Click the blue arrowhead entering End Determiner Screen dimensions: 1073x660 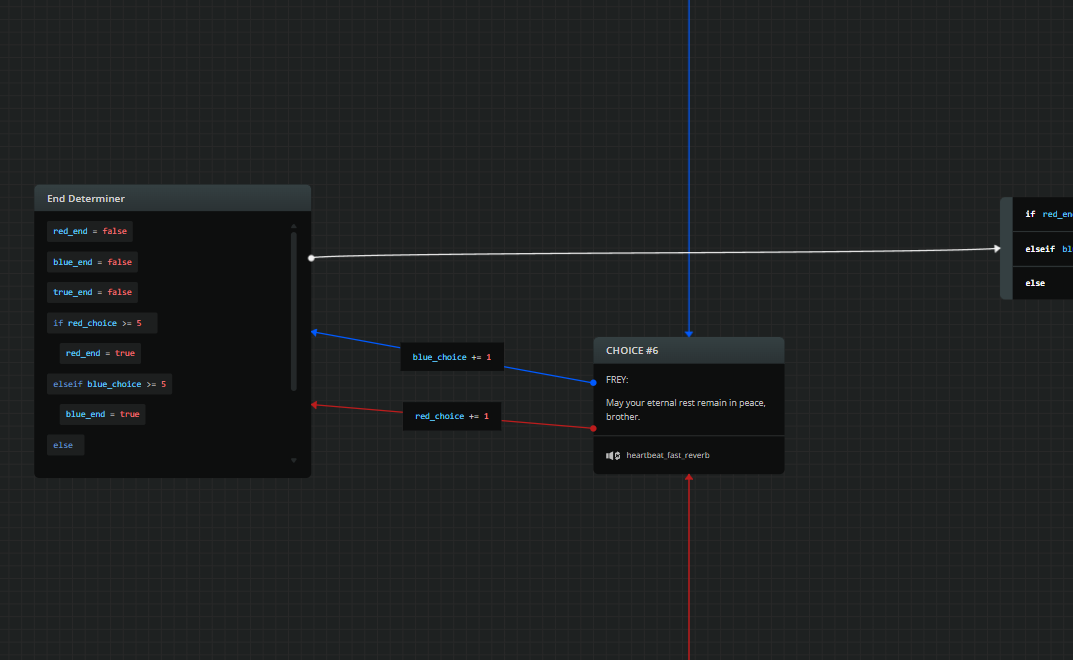tap(315, 332)
